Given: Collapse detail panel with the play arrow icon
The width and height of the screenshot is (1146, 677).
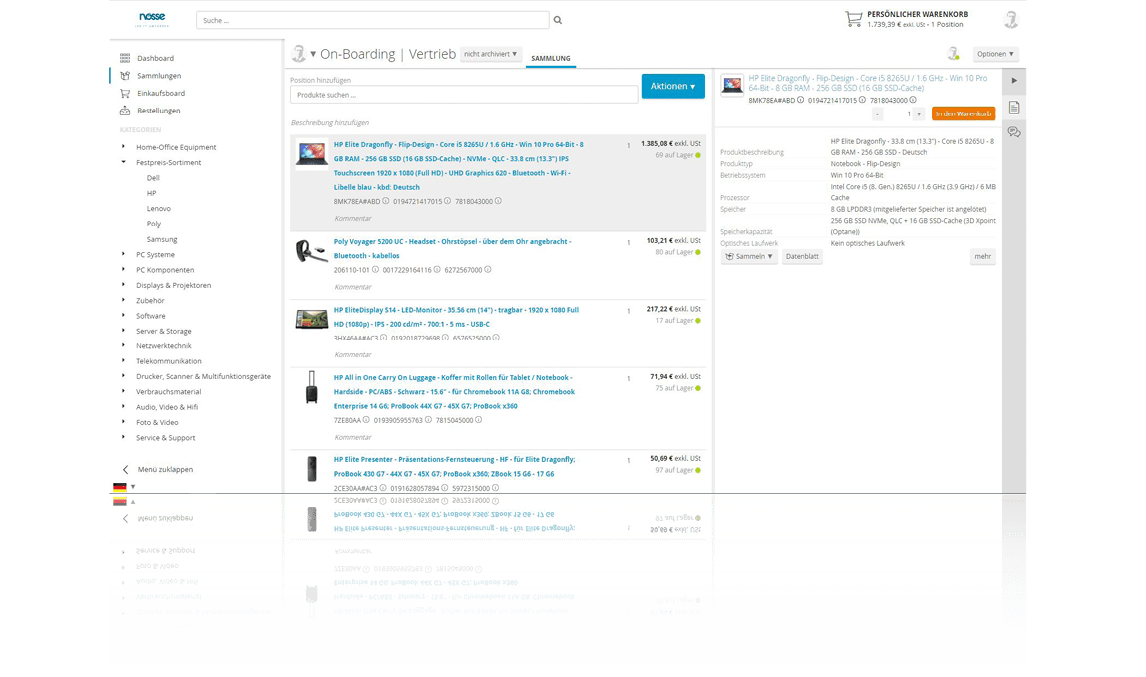Looking at the screenshot, I should (x=1014, y=80).
